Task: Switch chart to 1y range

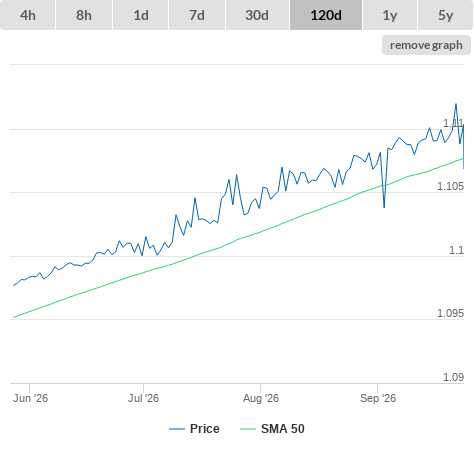Action: (390, 15)
